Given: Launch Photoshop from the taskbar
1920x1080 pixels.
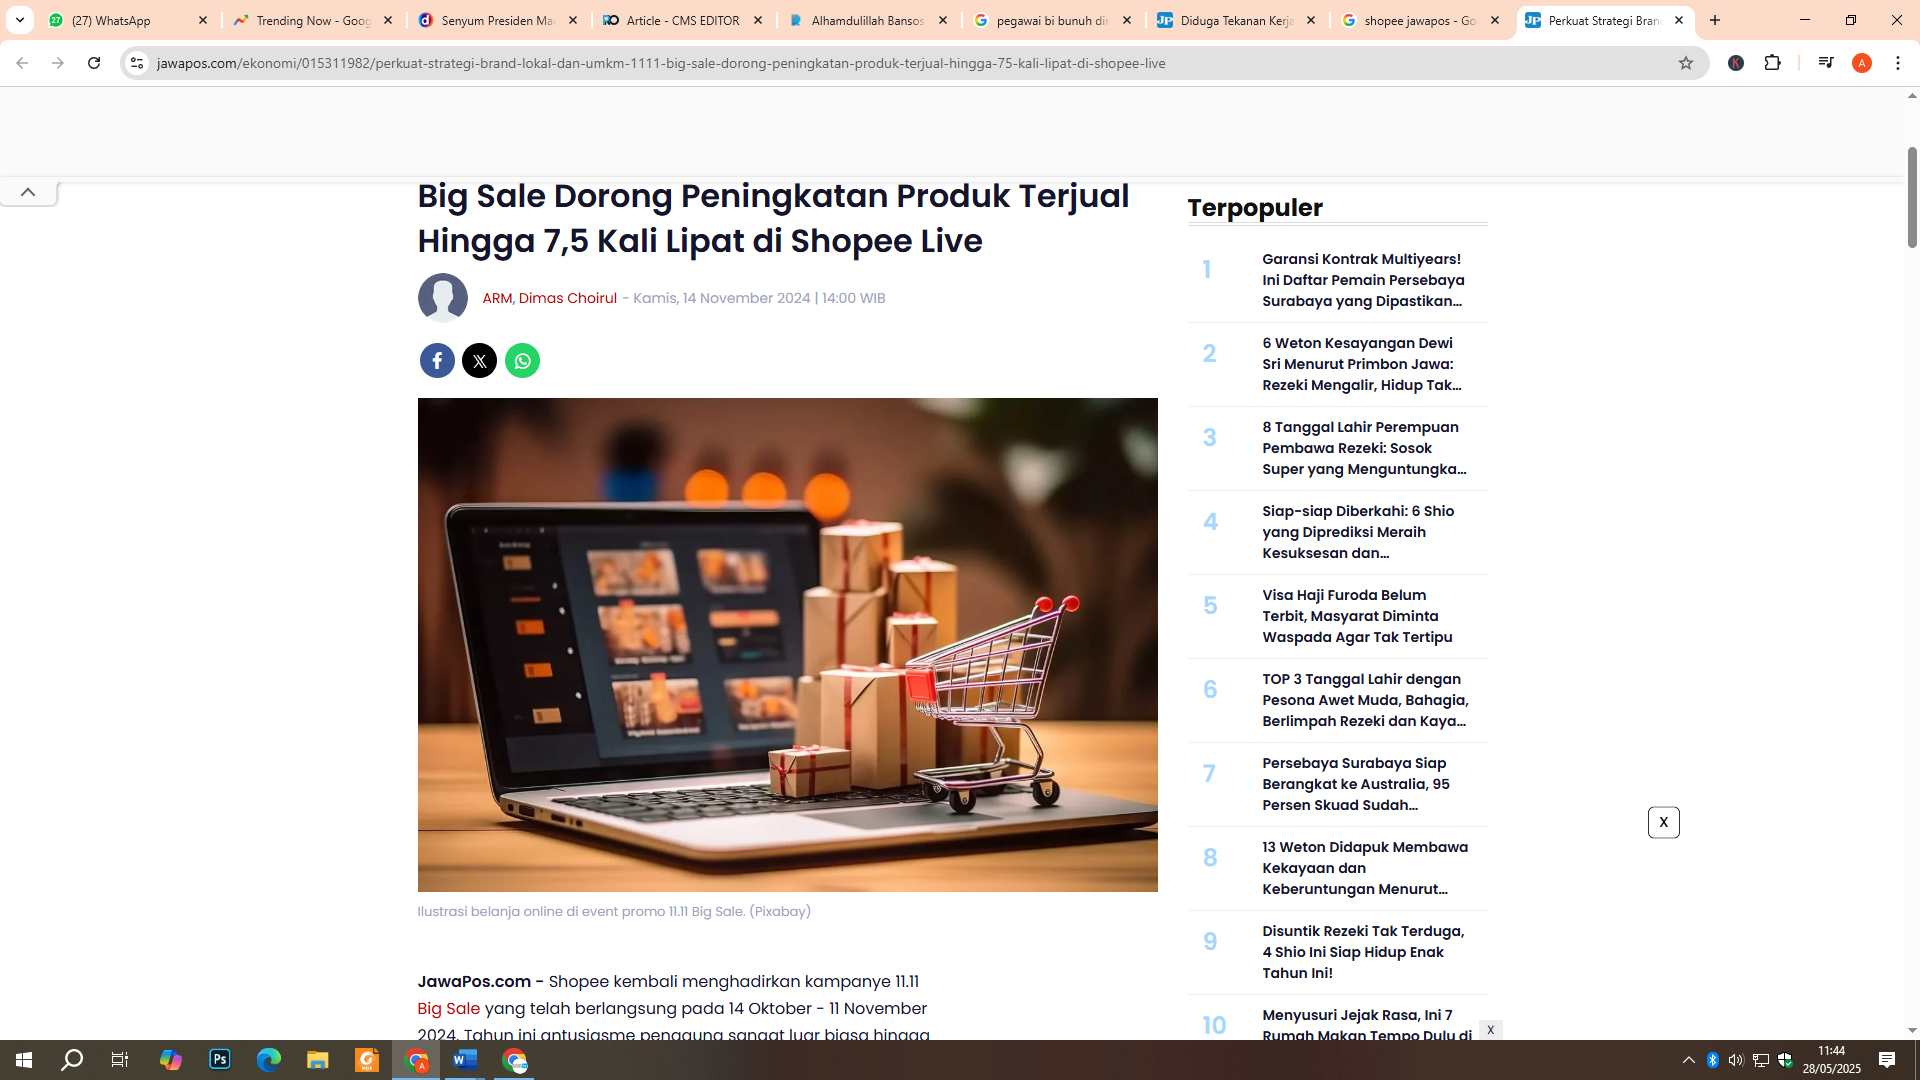Looking at the screenshot, I should click(220, 1060).
